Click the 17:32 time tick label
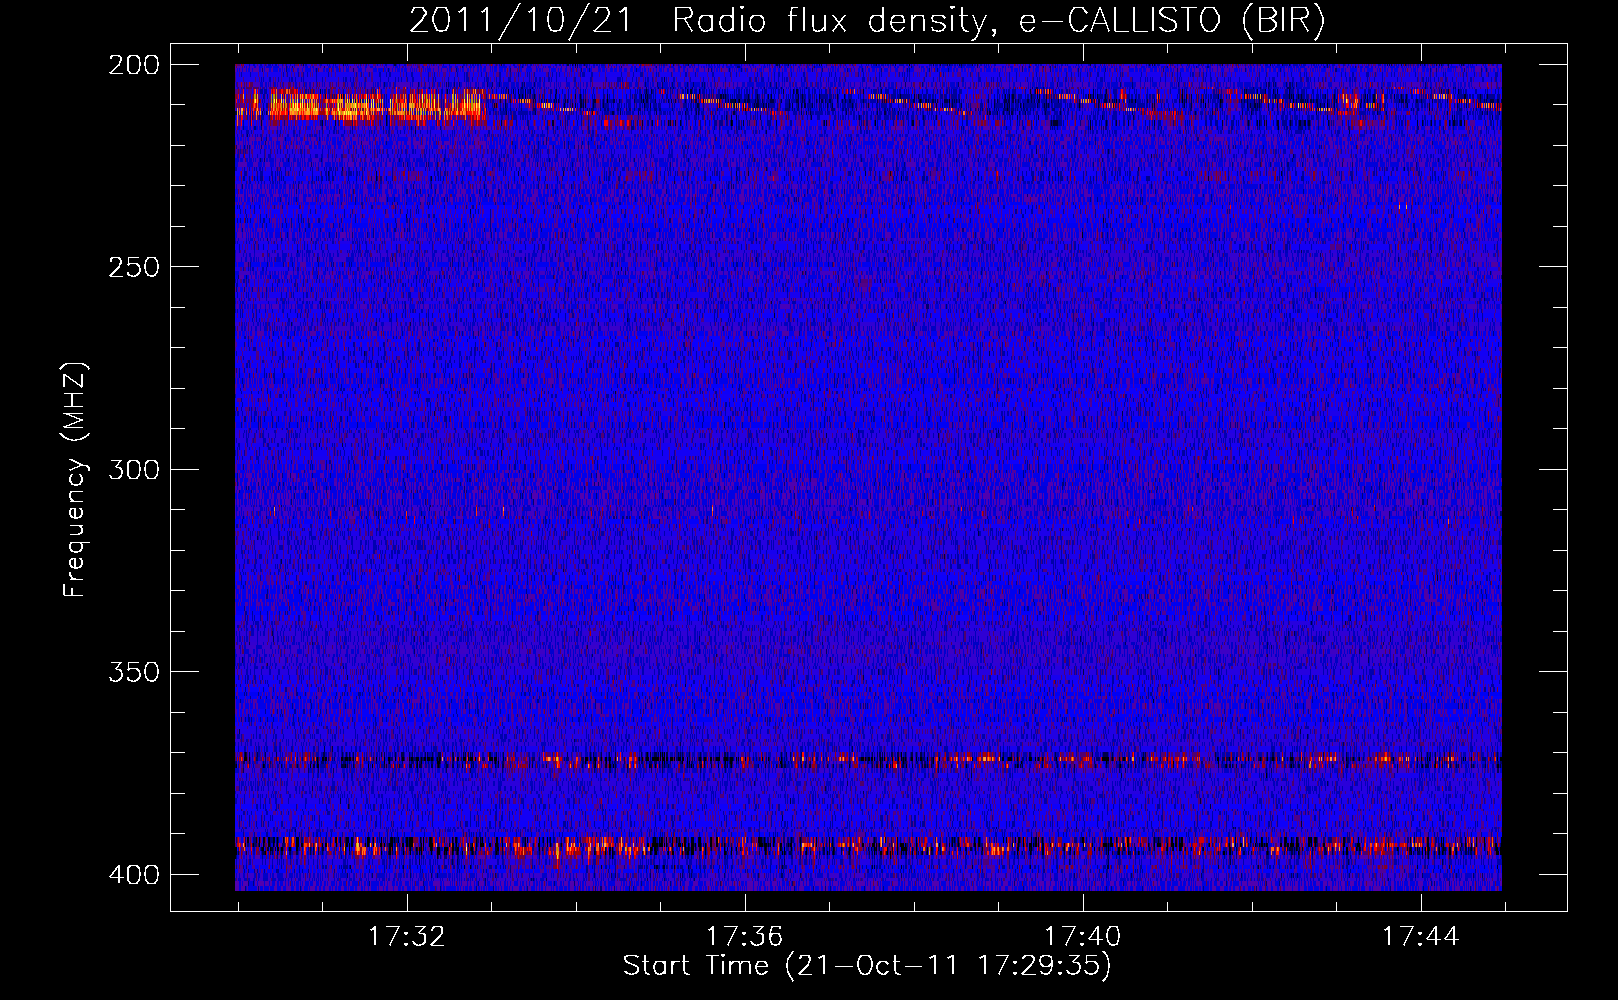Viewport: 1618px width, 1000px height. pos(406,937)
